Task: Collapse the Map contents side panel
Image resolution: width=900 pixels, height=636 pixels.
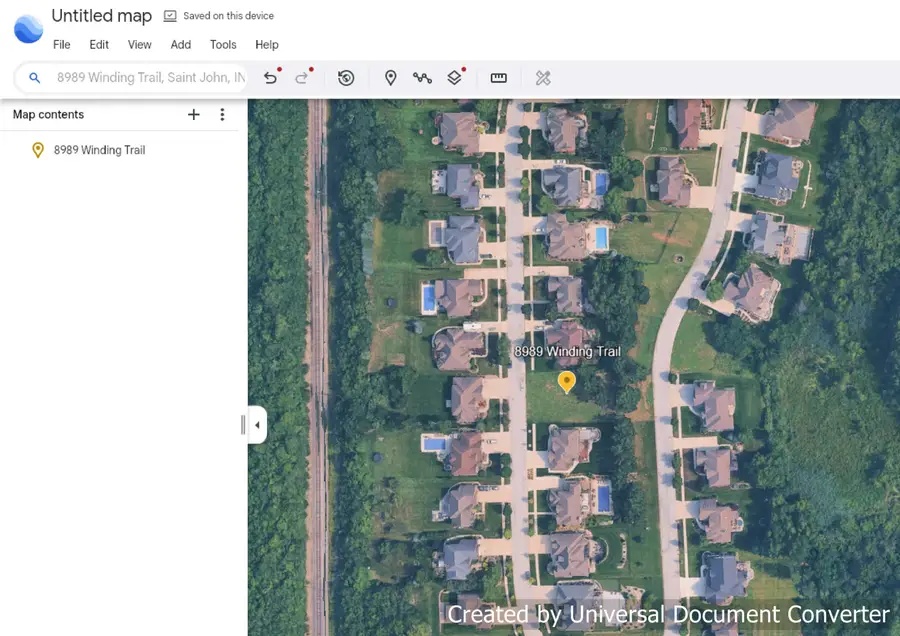Action: pyautogui.click(x=257, y=424)
